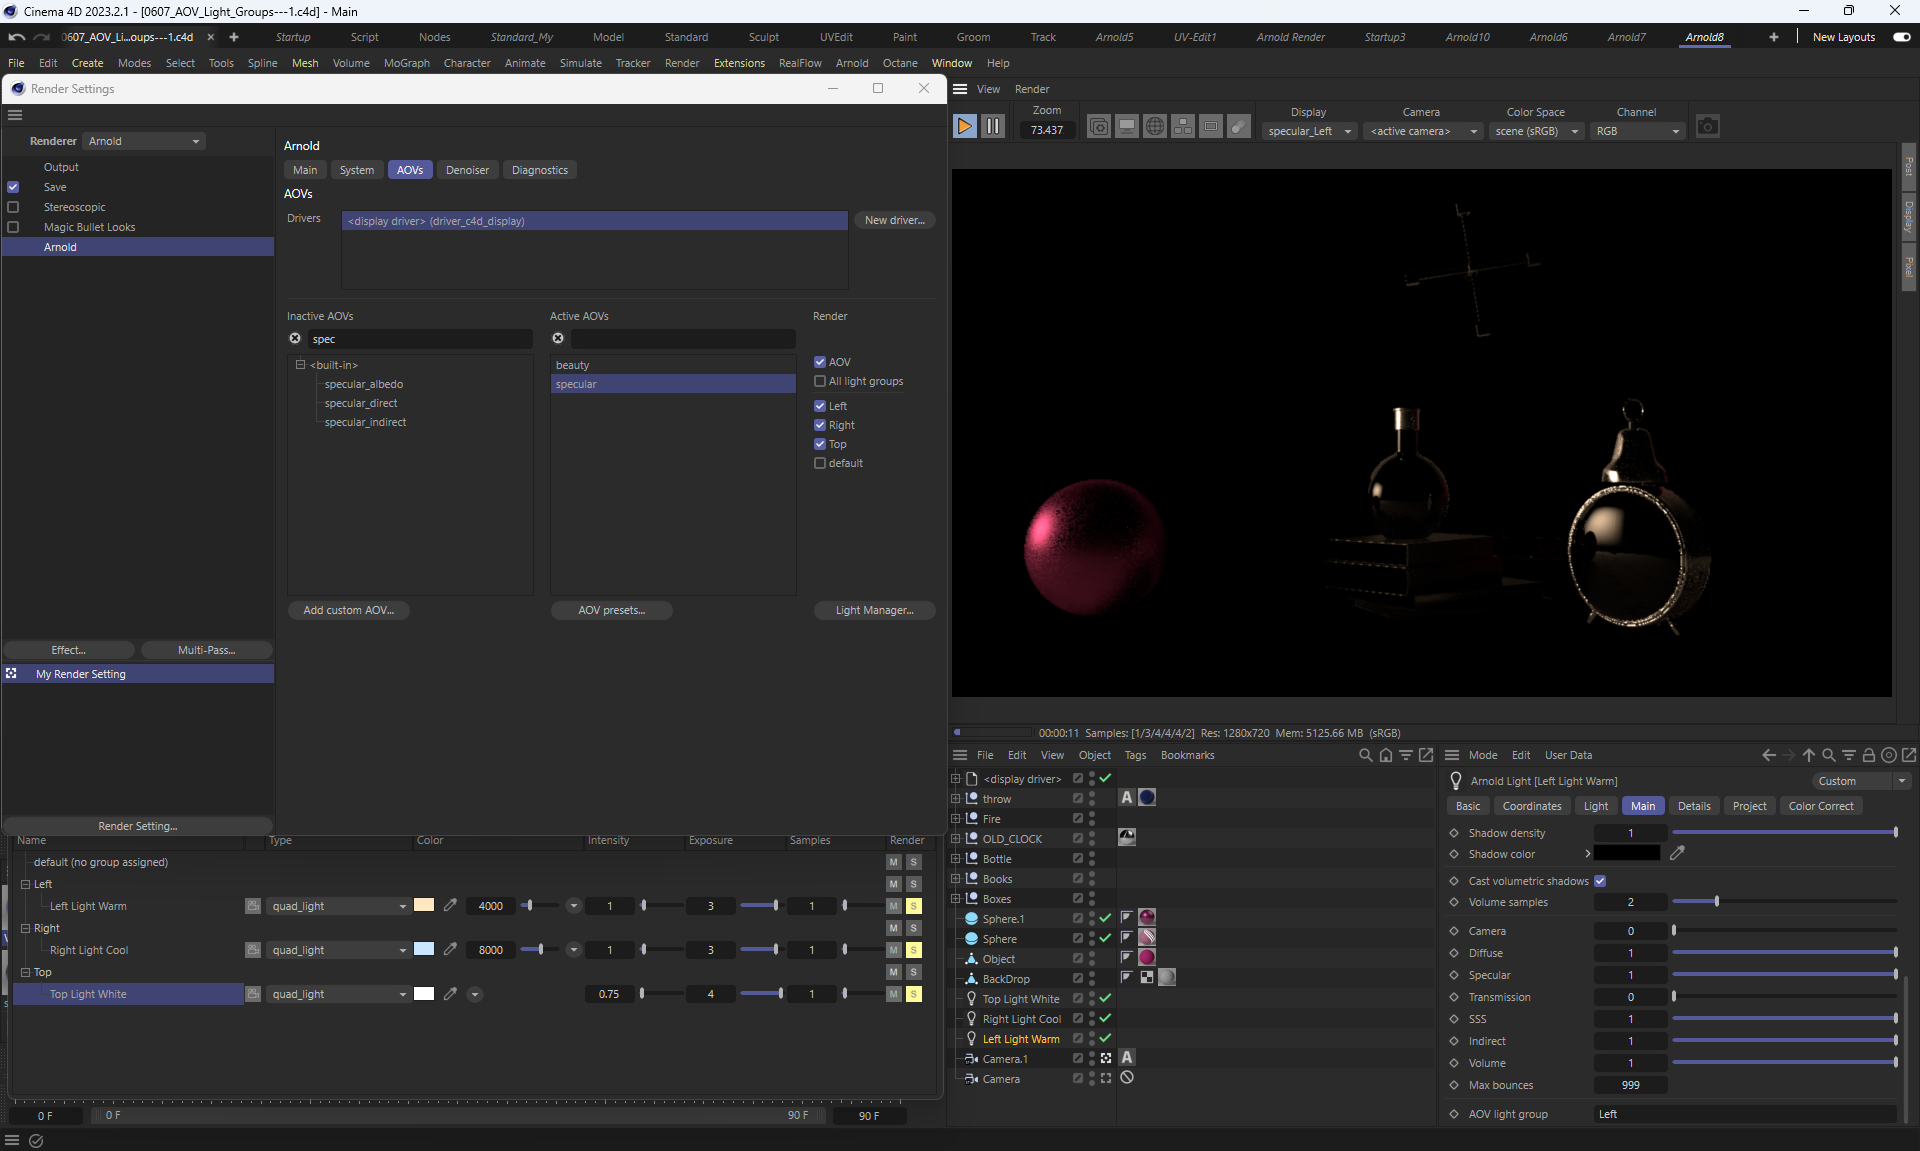Click the camera snapshot icon
This screenshot has height=1151, width=1920.
tap(1707, 126)
